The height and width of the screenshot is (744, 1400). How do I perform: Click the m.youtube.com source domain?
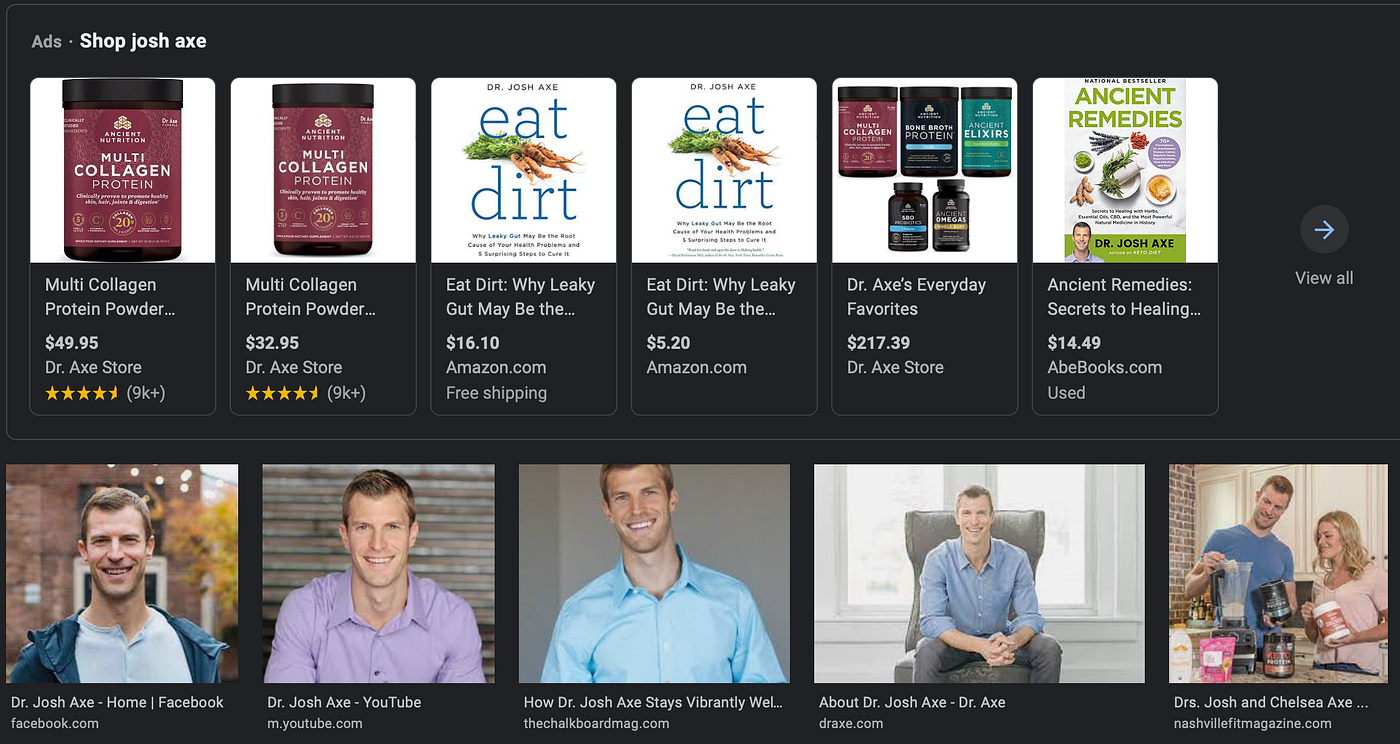[x=315, y=723]
